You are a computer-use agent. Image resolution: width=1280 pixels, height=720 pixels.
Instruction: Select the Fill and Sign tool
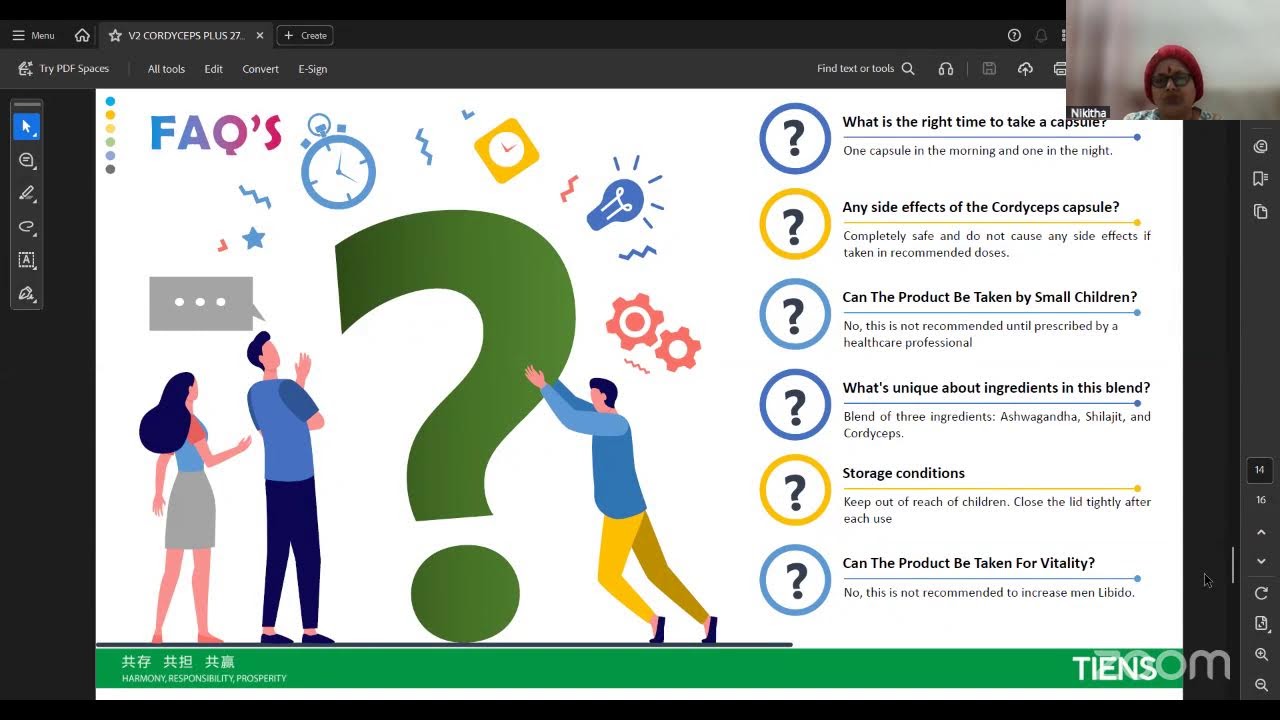[27, 294]
